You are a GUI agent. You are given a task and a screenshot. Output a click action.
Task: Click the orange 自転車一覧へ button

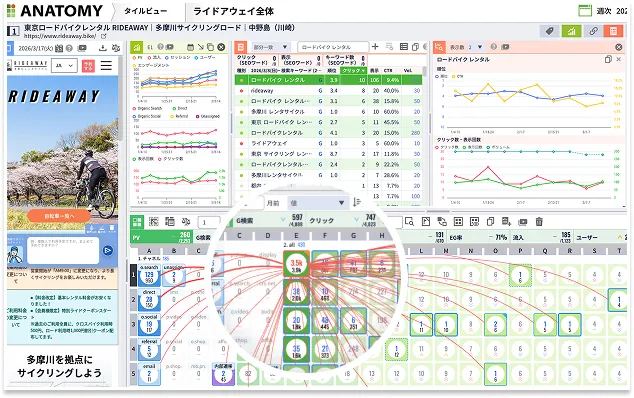coord(59,216)
